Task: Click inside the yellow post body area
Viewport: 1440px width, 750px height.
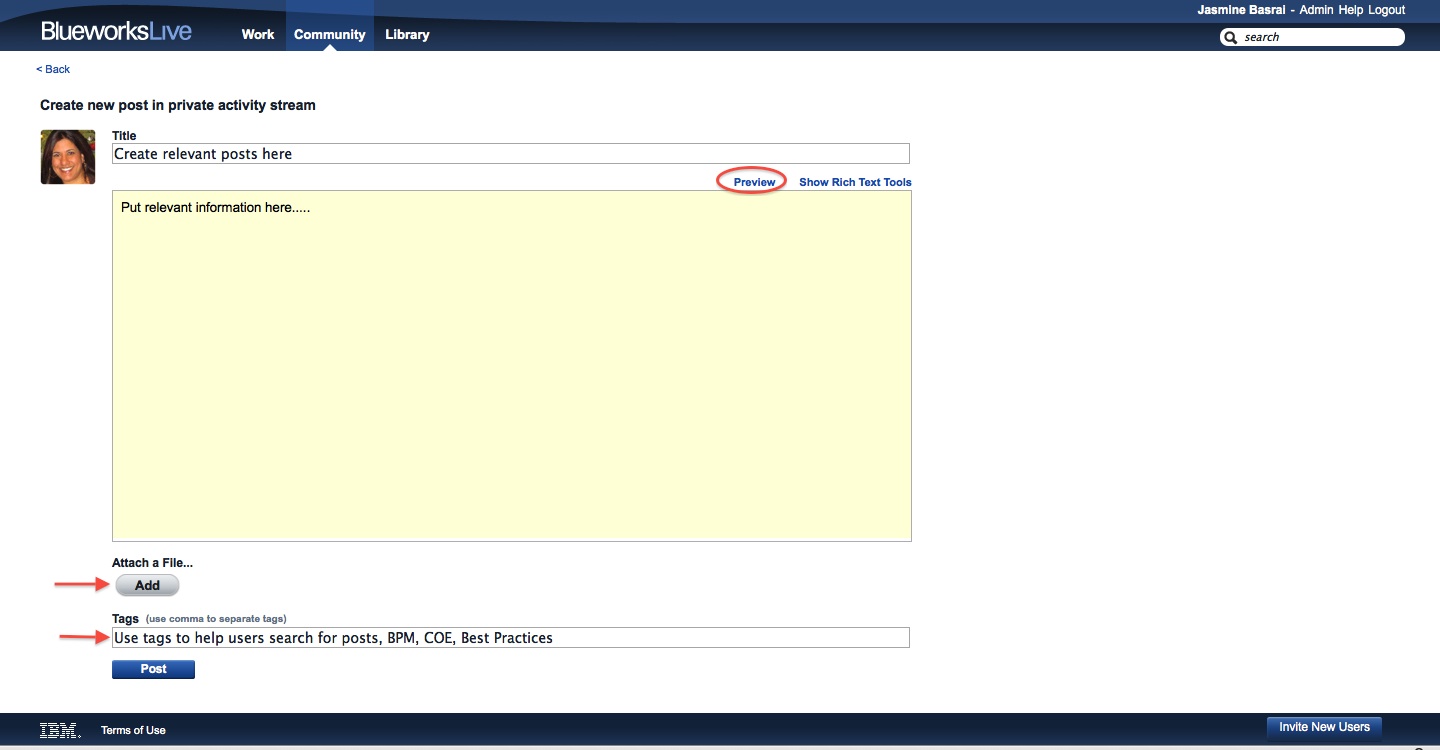Action: pyautogui.click(x=512, y=366)
